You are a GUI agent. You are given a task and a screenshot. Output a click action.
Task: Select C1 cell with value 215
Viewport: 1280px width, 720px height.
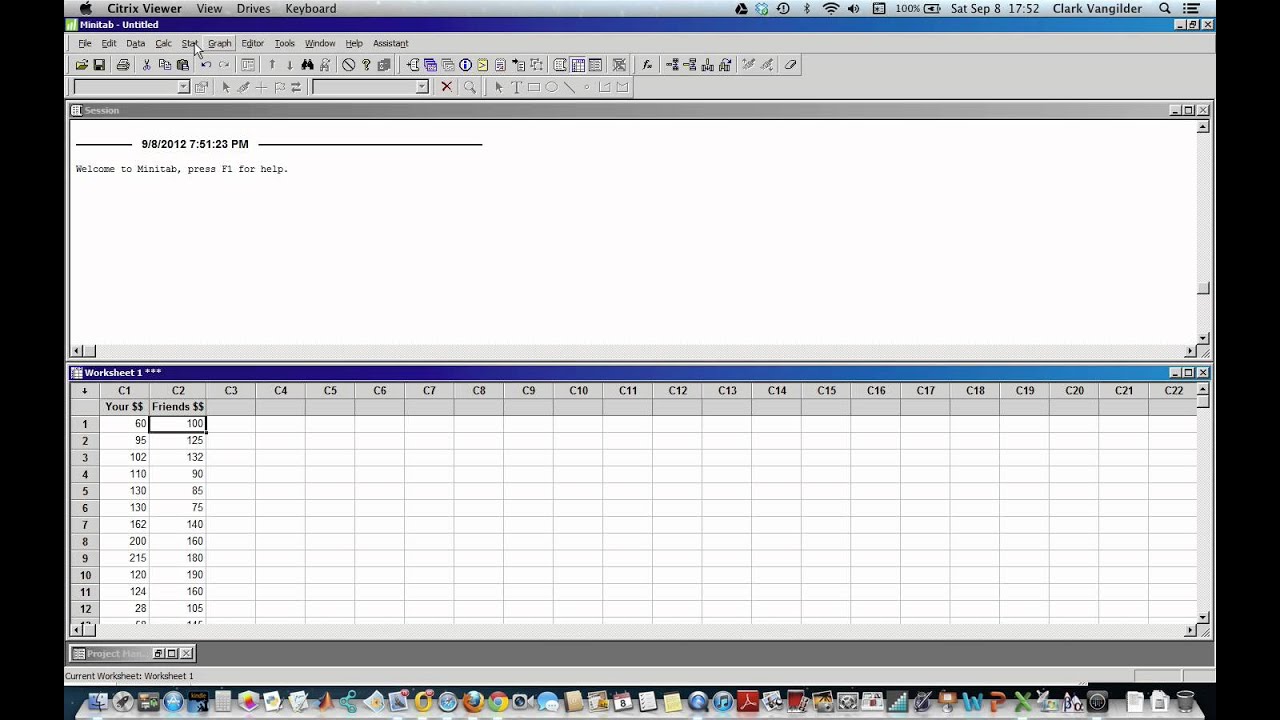124,558
